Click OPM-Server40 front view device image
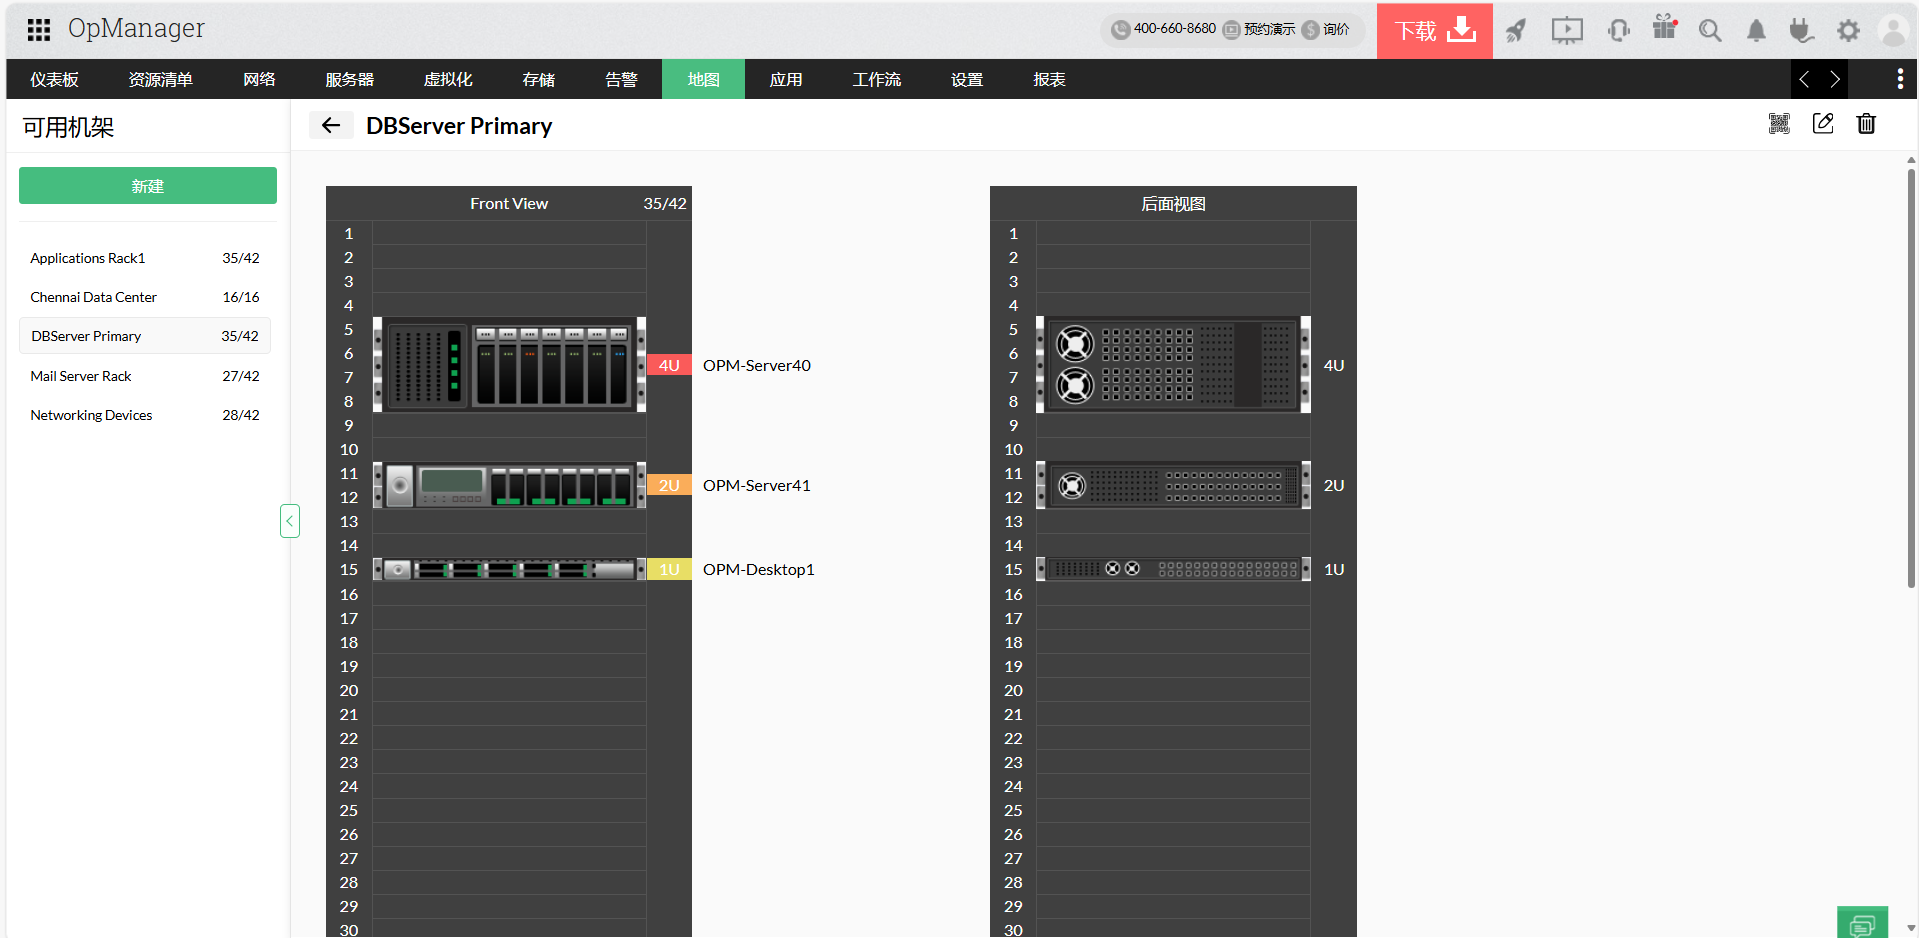The height and width of the screenshot is (938, 1919). click(x=509, y=365)
